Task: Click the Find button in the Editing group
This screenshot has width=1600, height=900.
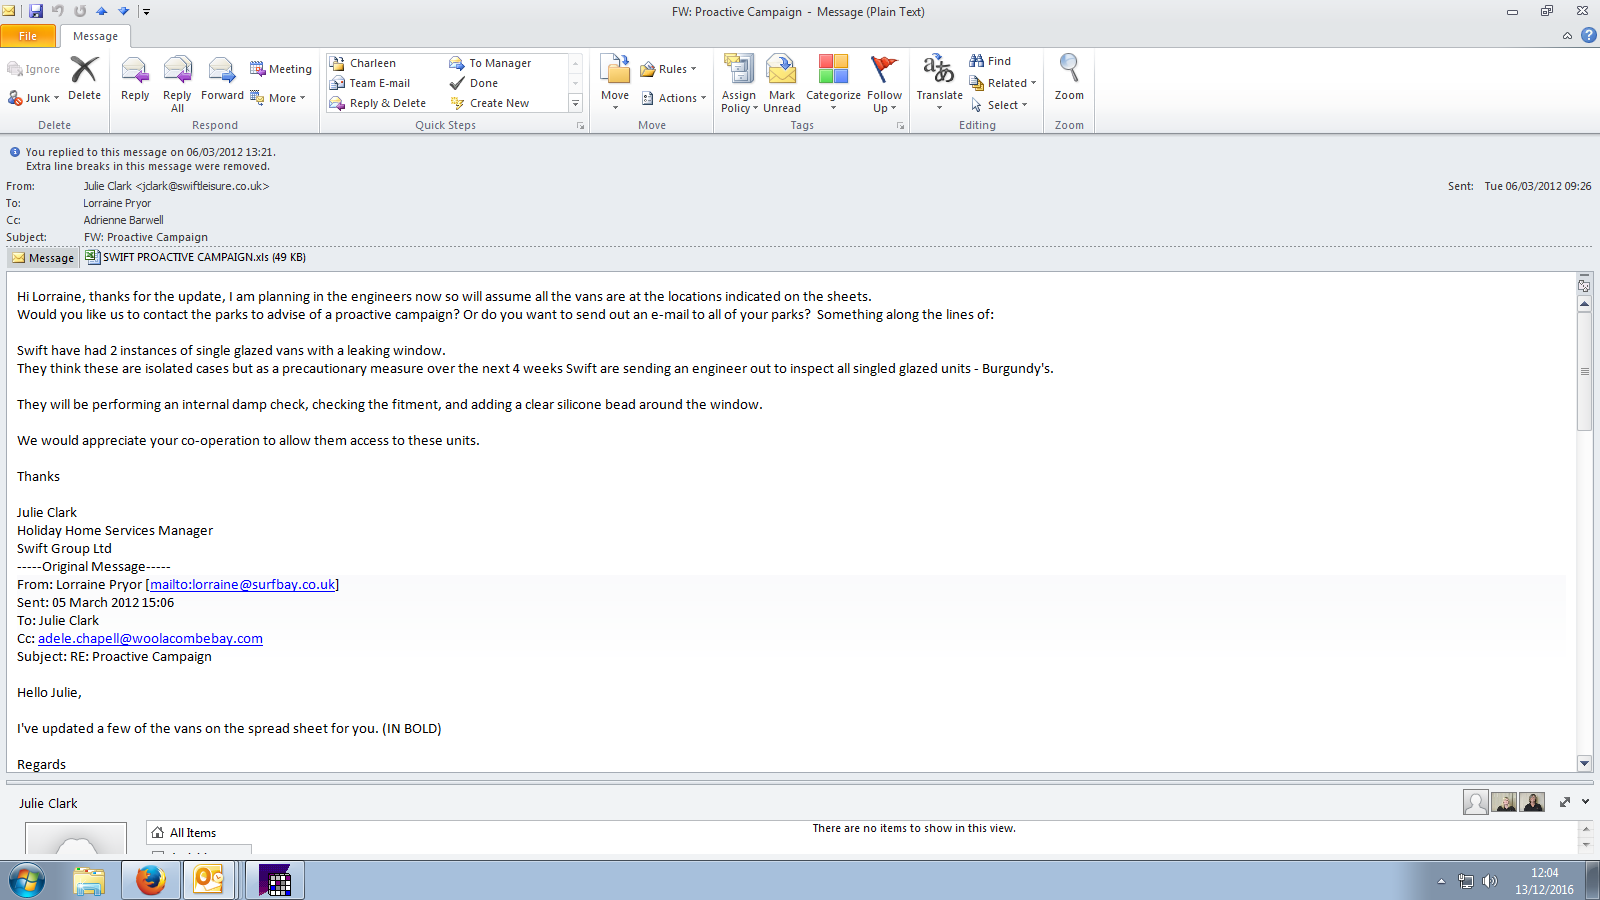Action: (990, 61)
